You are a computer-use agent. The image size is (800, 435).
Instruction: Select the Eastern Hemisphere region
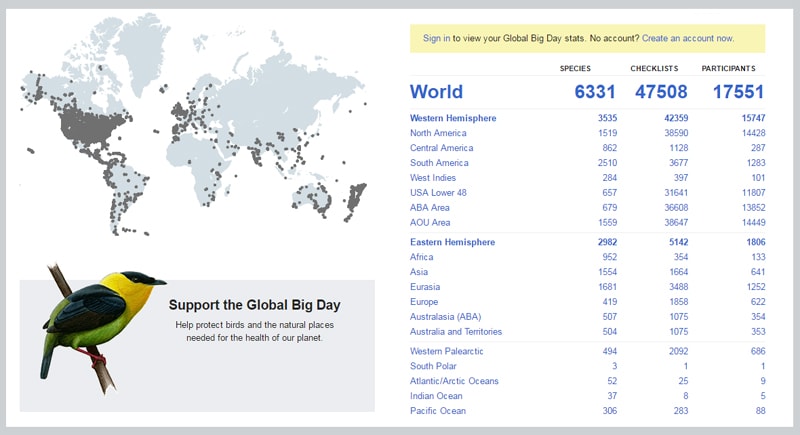point(452,242)
